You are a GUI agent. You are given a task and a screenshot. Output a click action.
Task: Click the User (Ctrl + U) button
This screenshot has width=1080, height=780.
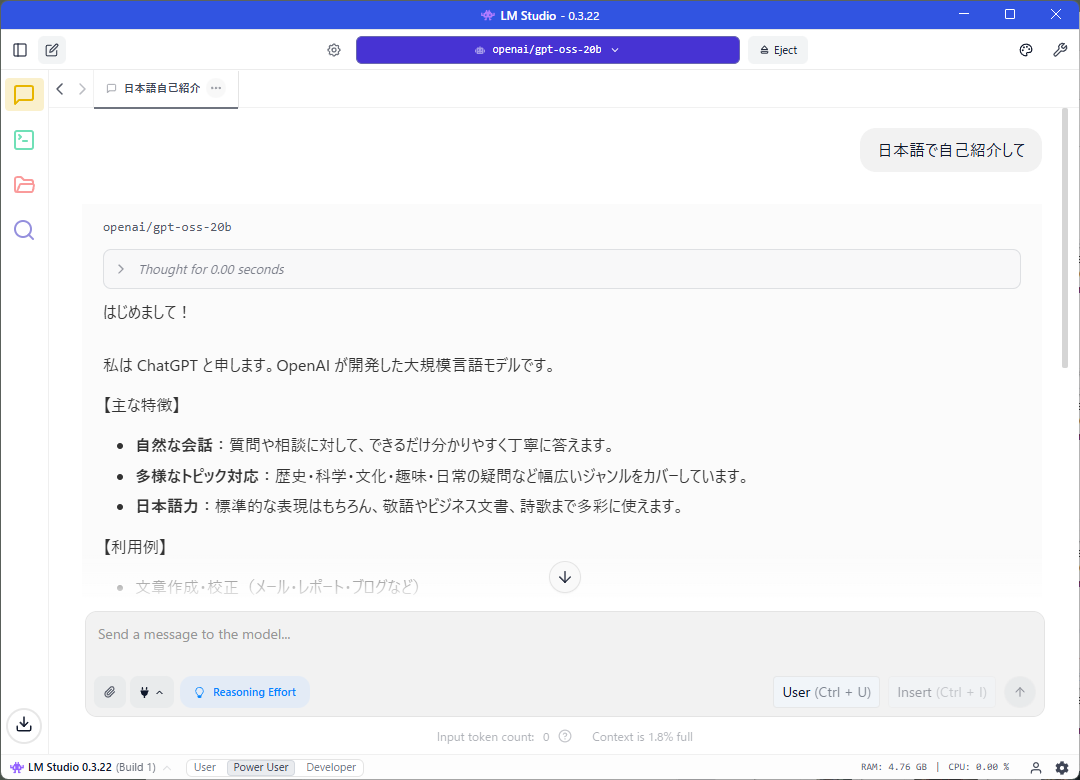(x=827, y=692)
